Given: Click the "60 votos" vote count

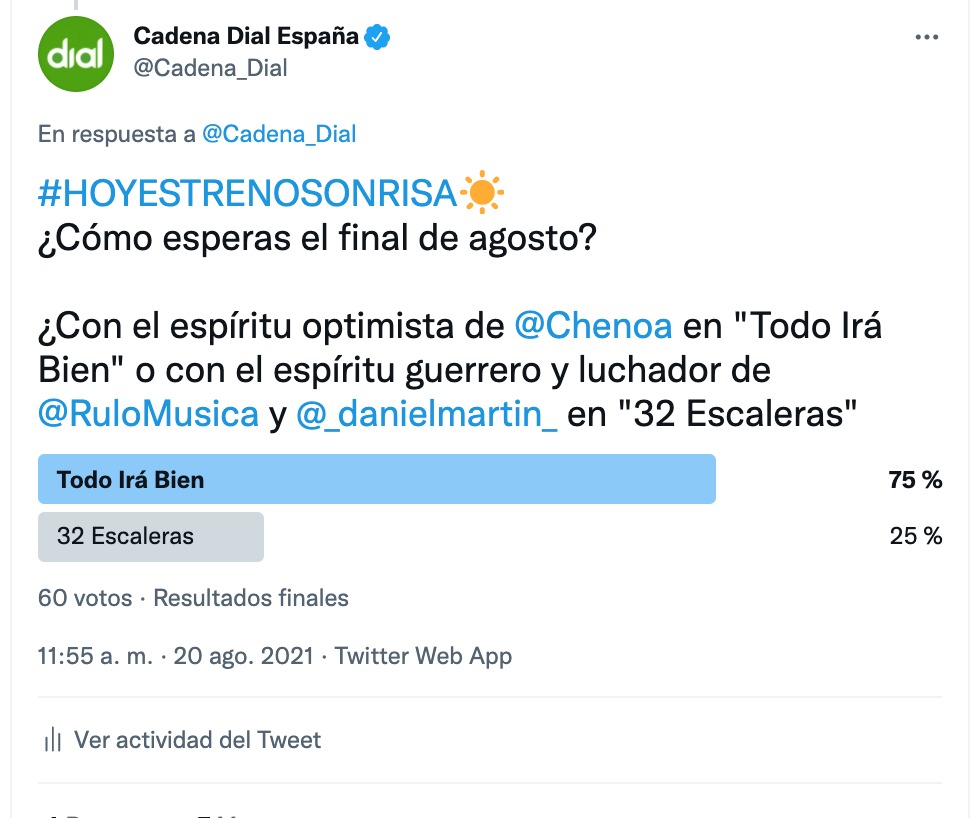Looking at the screenshot, I should (x=85, y=598).
